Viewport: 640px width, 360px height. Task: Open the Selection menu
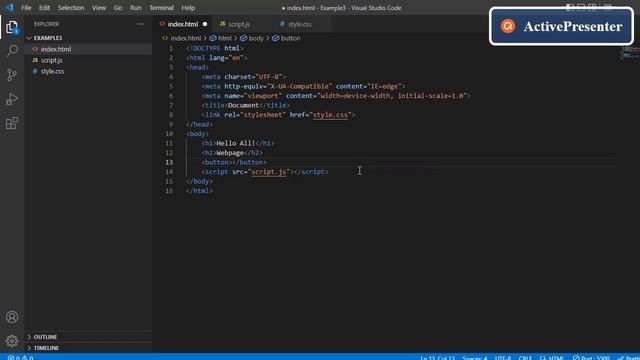(x=71, y=8)
